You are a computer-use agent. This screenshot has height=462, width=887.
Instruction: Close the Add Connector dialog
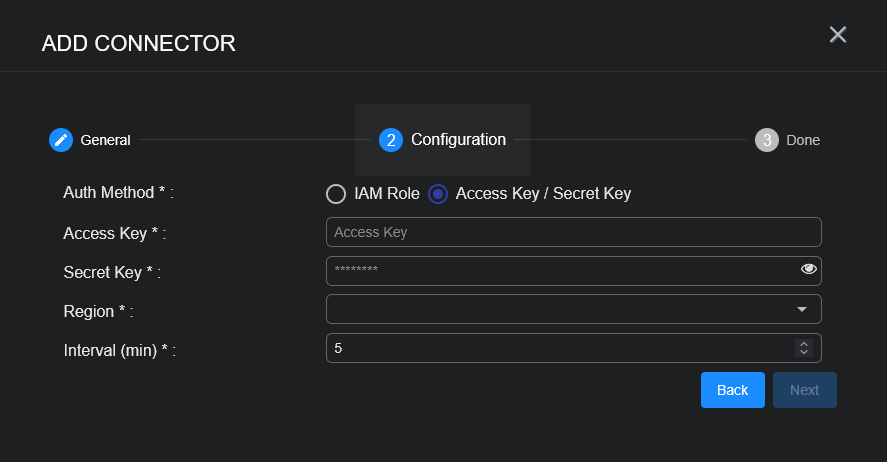click(x=838, y=35)
